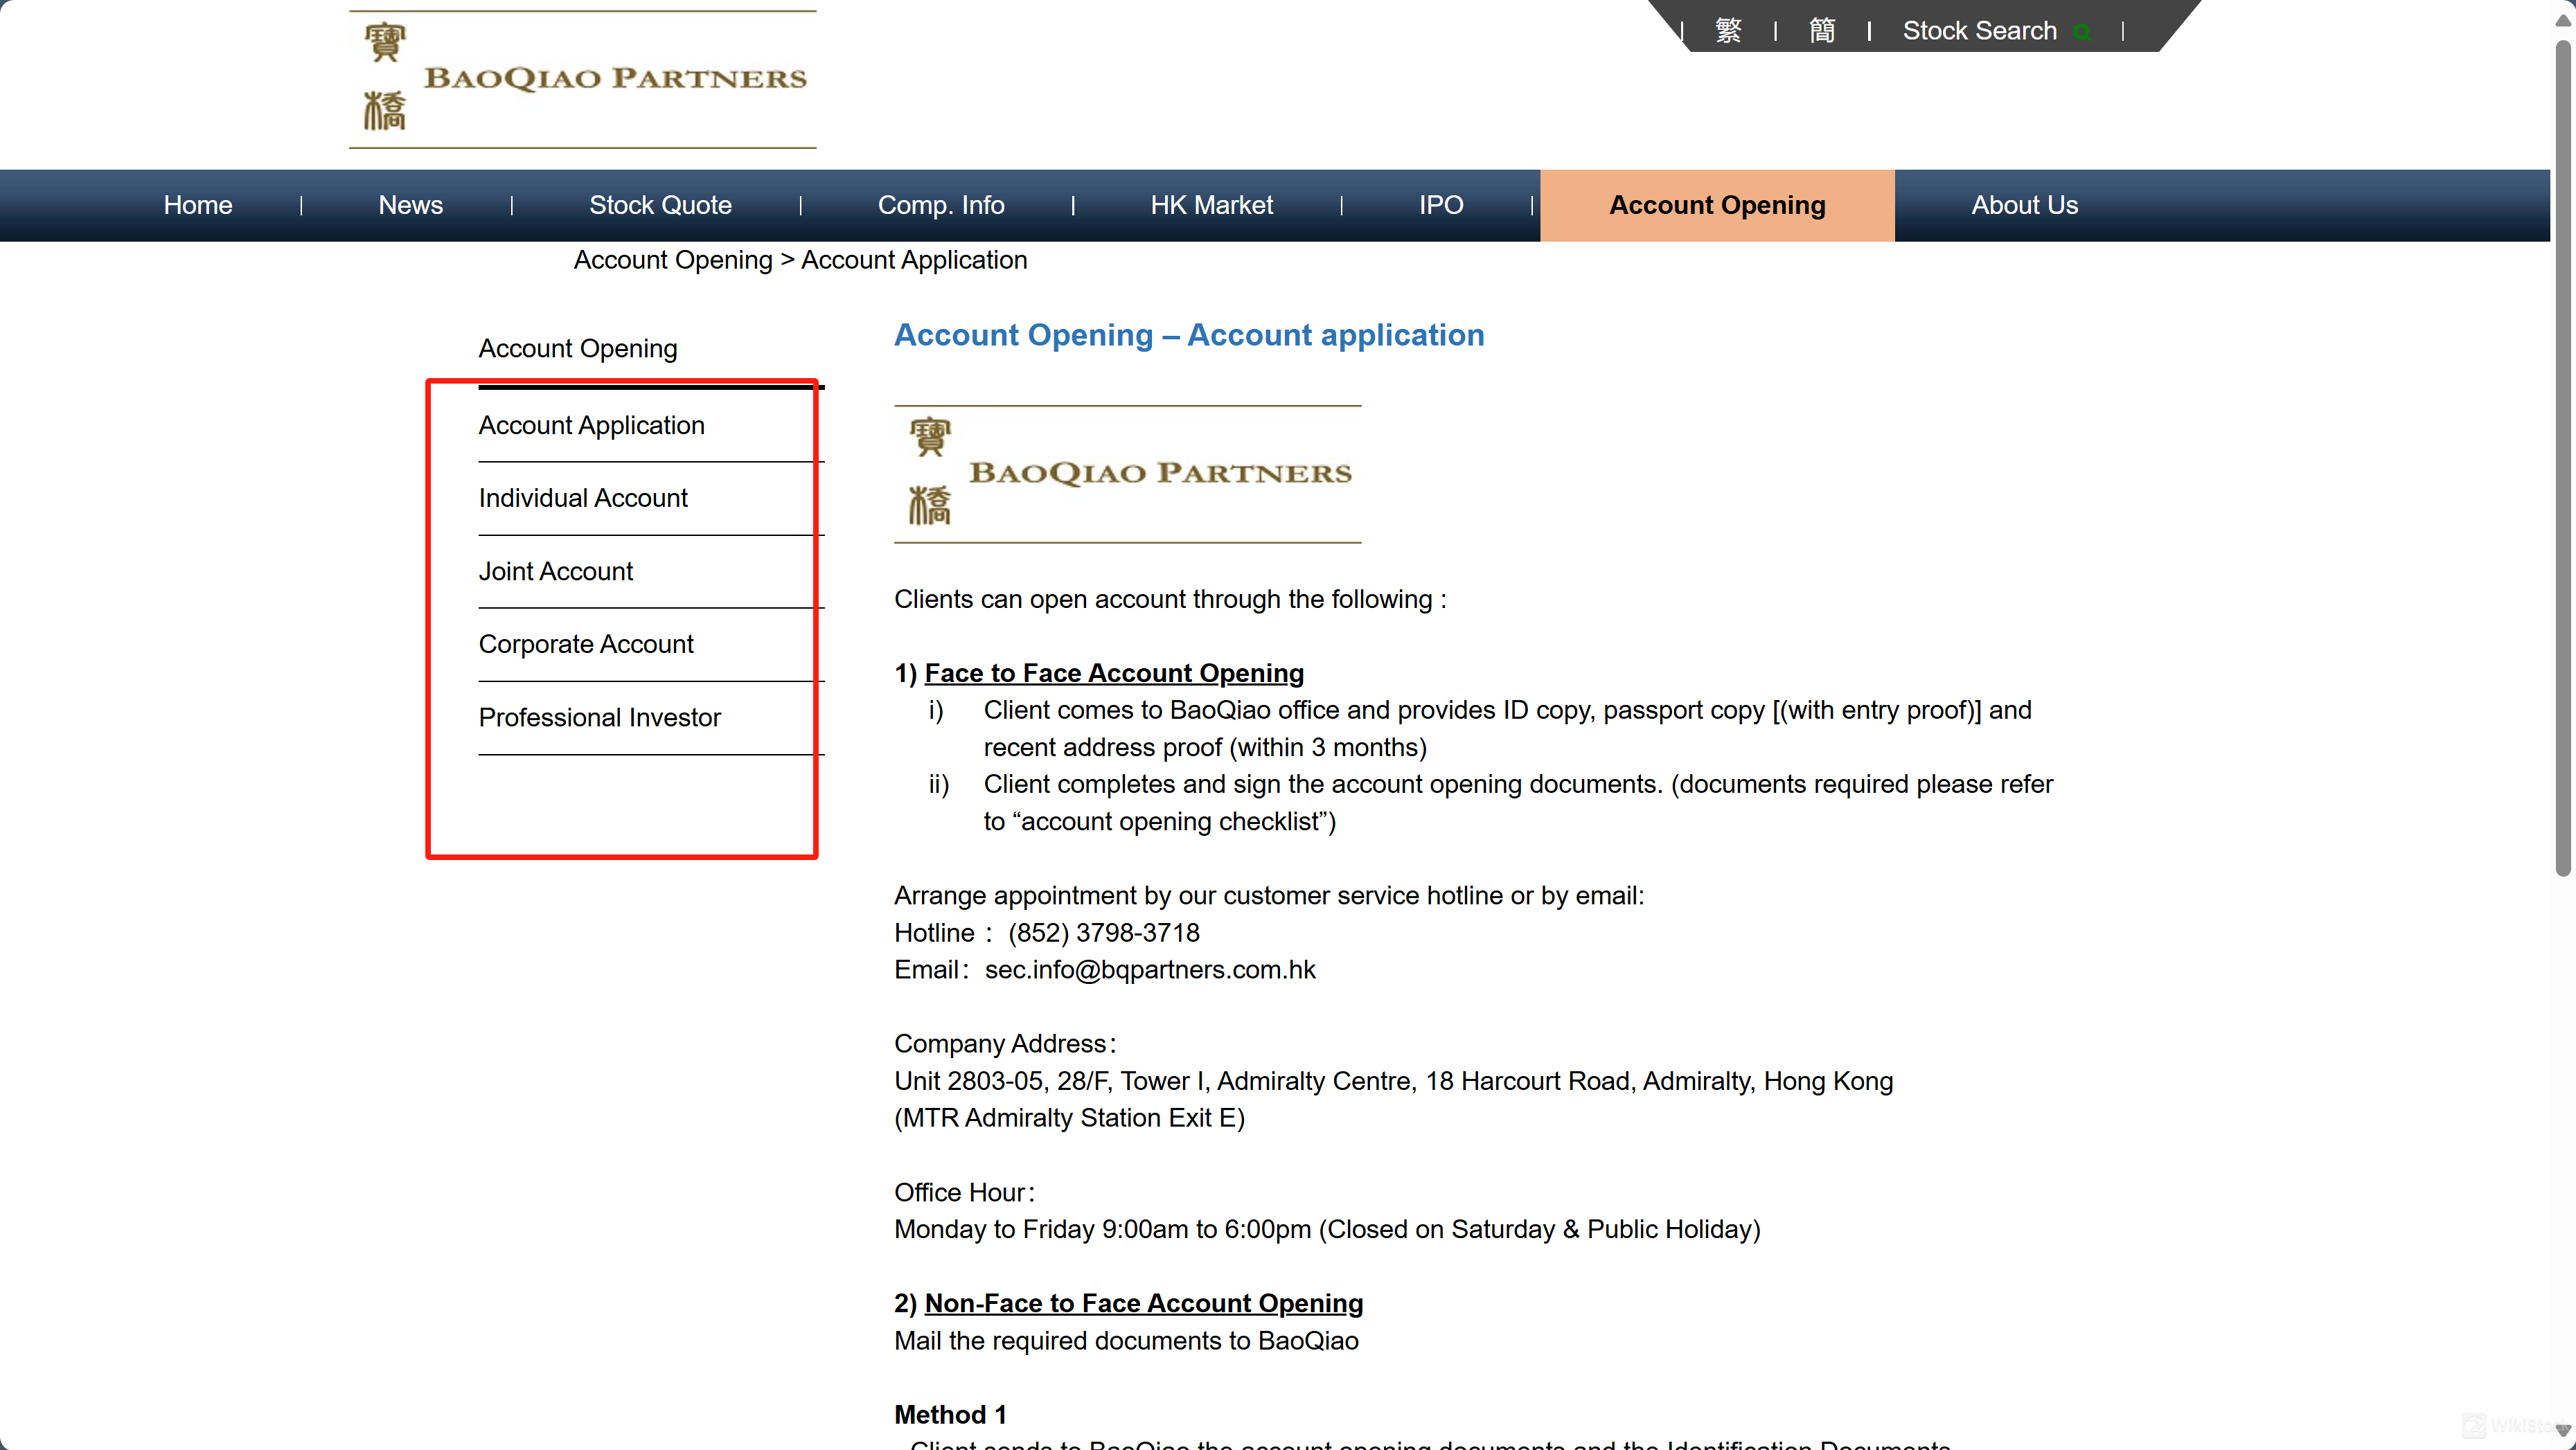
Task: Click the Account Opening menu tab
Action: [1718, 205]
